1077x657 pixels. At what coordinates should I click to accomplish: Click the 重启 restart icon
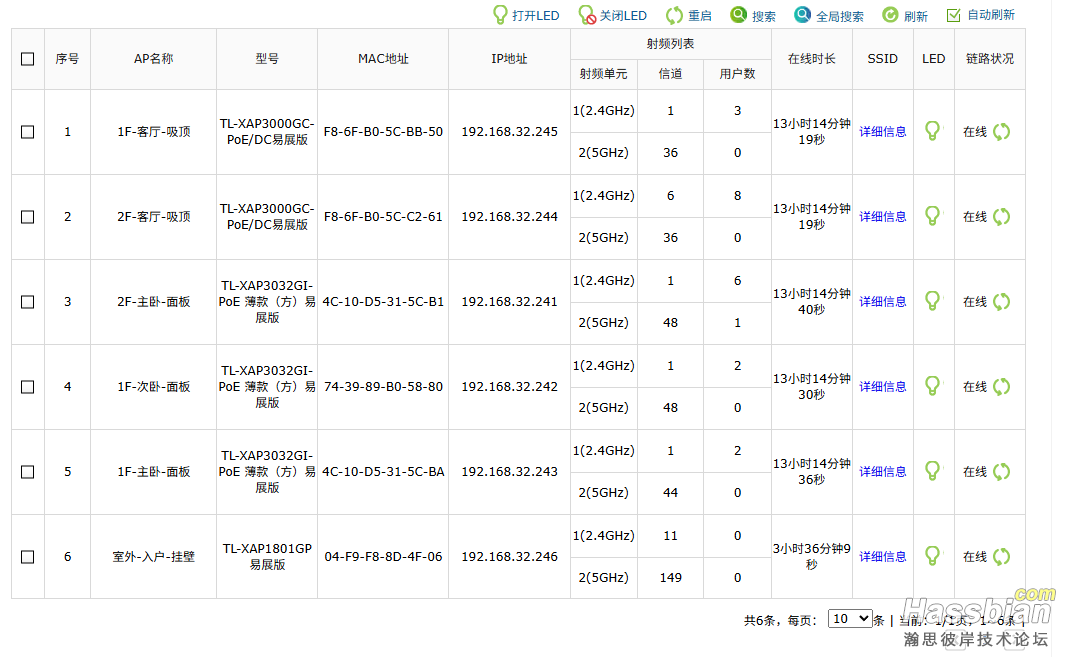tap(674, 15)
